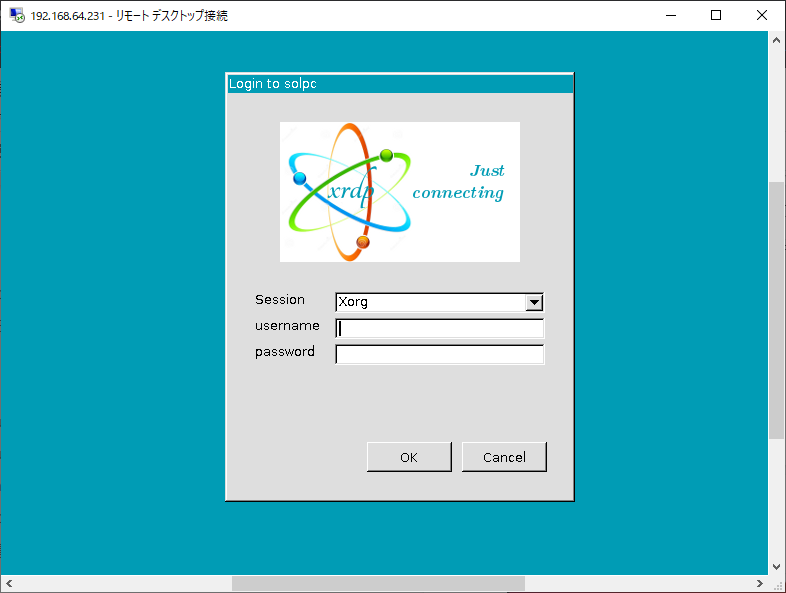Screen dimensions: 786x593
Task: Focus the password input field
Action: click(439, 354)
